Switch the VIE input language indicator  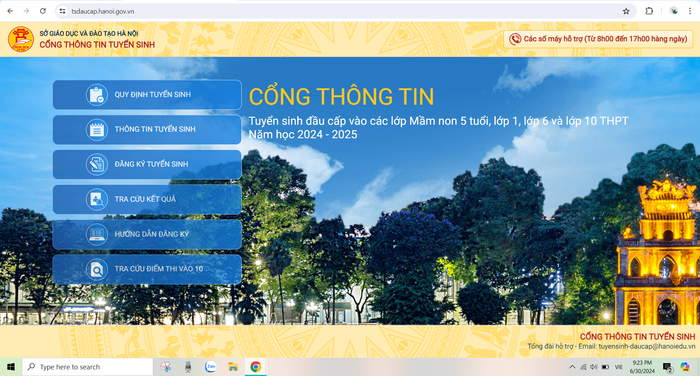click(619, 367)
